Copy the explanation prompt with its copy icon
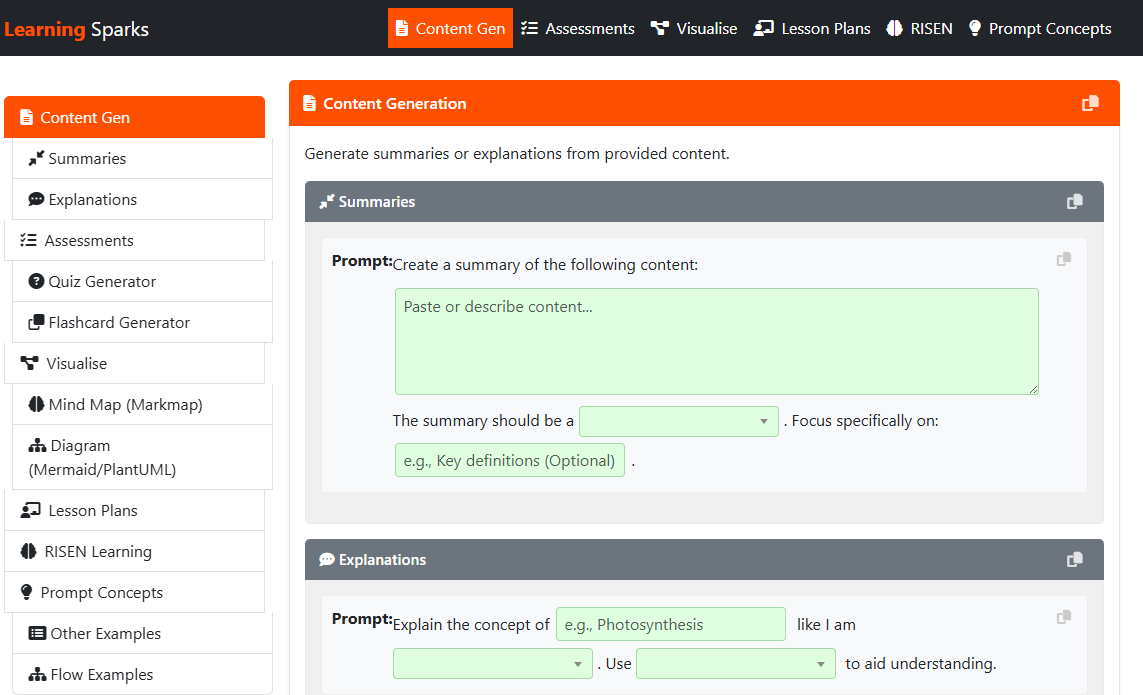1143x695 pixels. click(1064, 617)
